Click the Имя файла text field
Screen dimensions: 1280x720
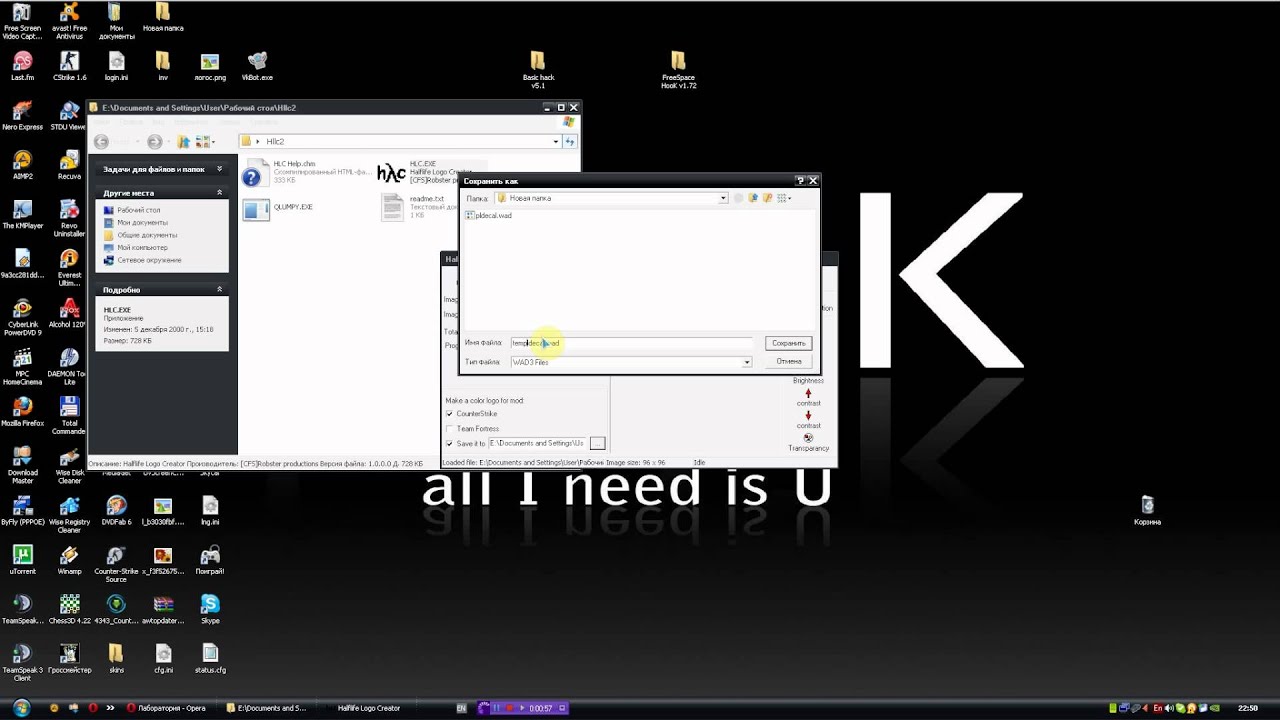(630, 343)
